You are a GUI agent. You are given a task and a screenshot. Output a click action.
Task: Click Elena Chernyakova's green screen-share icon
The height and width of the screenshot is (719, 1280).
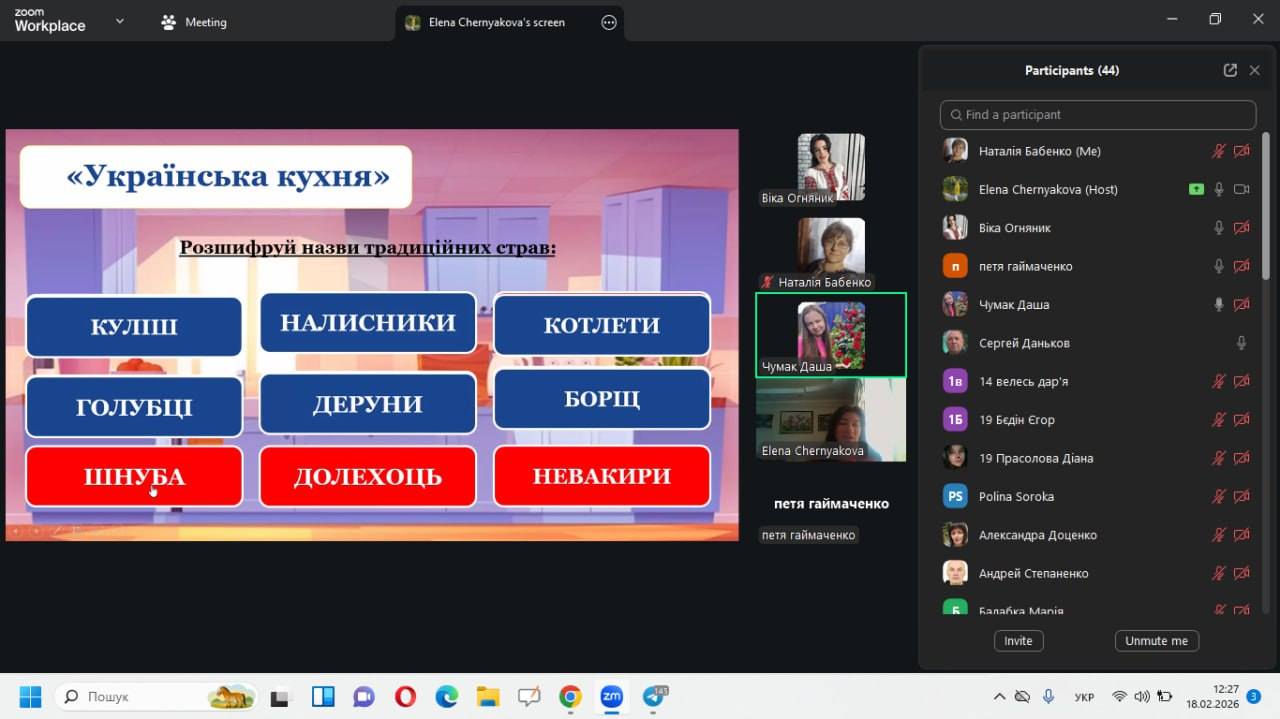pos(1196,189)
